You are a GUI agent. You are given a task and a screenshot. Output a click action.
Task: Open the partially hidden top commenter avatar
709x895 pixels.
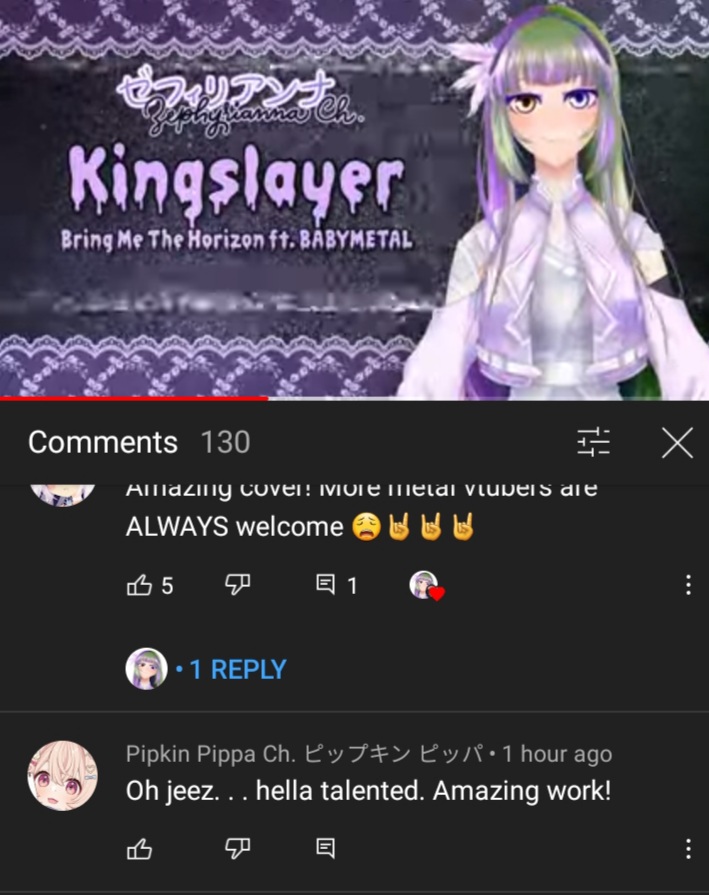tap(63, 494)
